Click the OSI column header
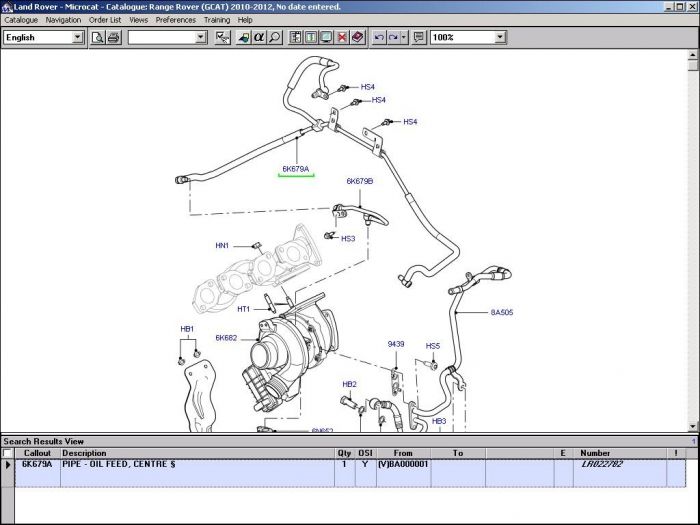The height and width of the screenshot is (525, 700). 366,453
